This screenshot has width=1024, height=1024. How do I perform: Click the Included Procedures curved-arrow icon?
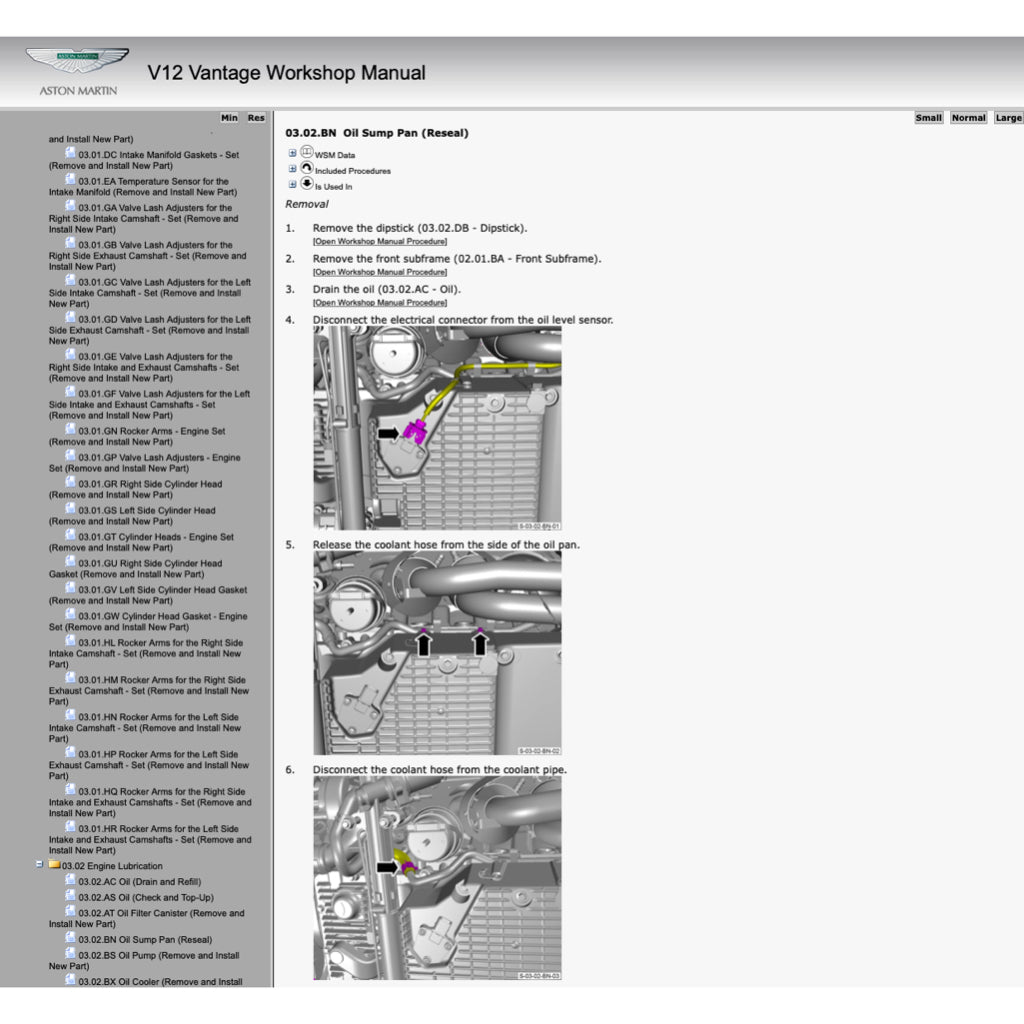coord(307,167)
